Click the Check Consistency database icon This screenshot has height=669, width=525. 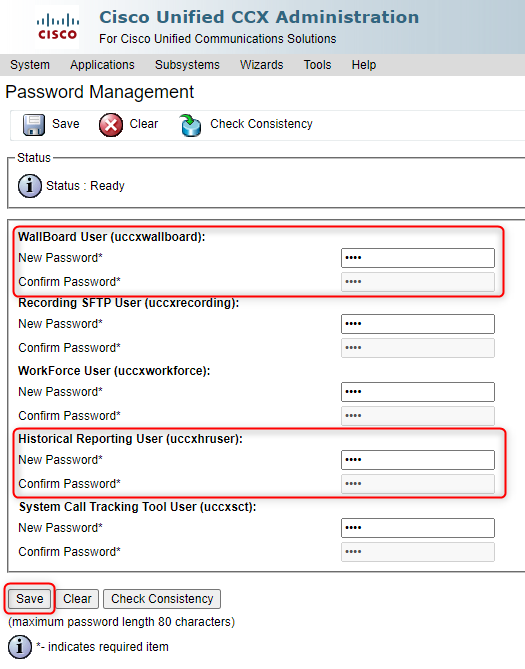pyautogui.click(x=190, y=125)
